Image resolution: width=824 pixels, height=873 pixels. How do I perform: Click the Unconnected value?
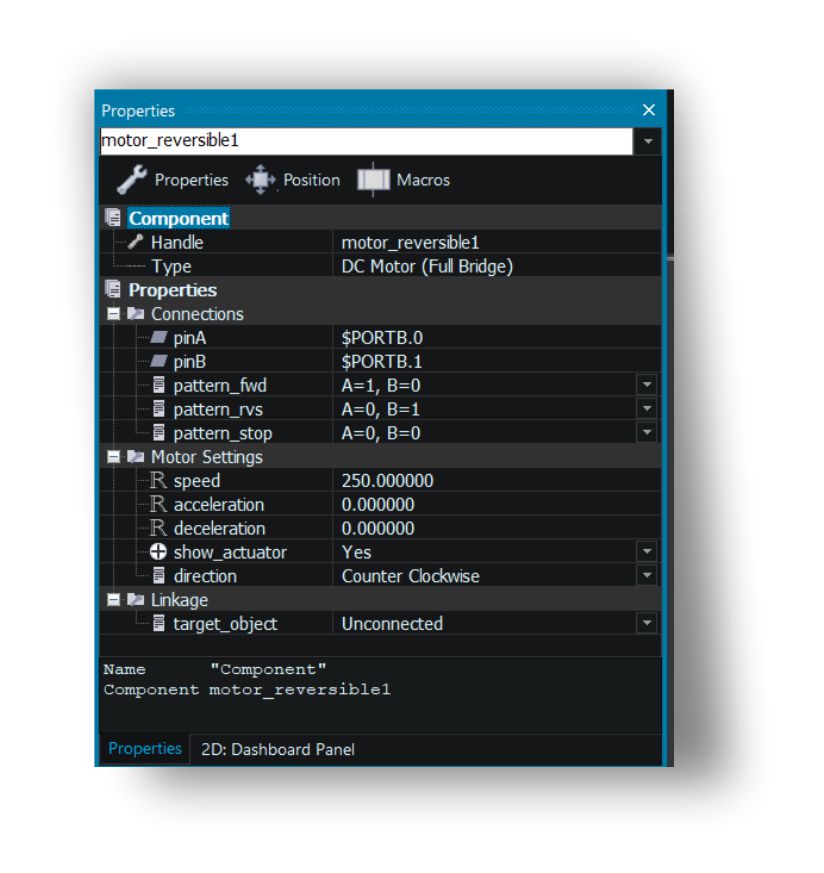392,624
